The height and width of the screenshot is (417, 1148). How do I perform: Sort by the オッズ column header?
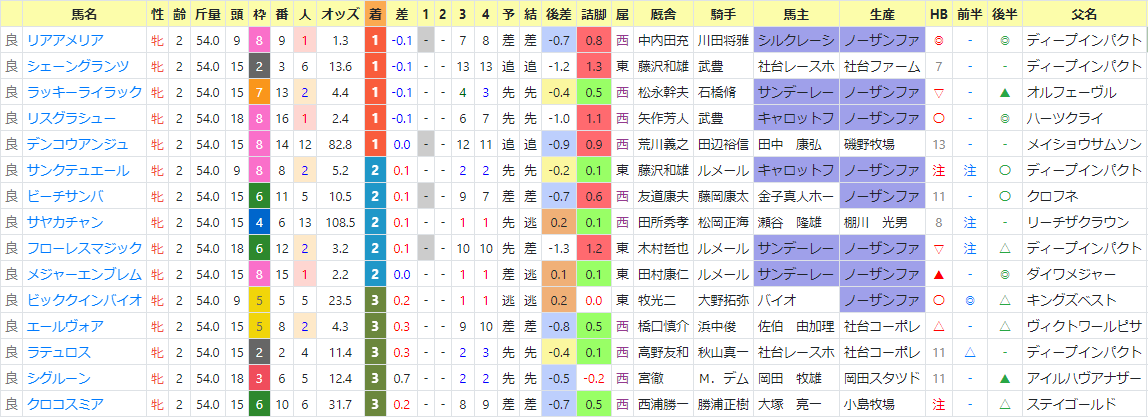tap(340, 14)
